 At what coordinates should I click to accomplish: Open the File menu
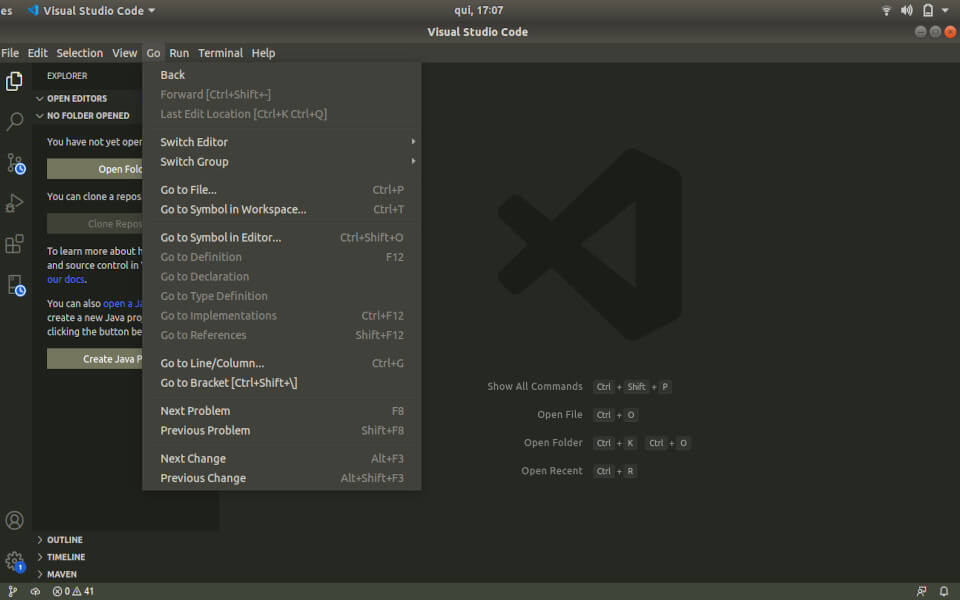click(x=10, y=53)
